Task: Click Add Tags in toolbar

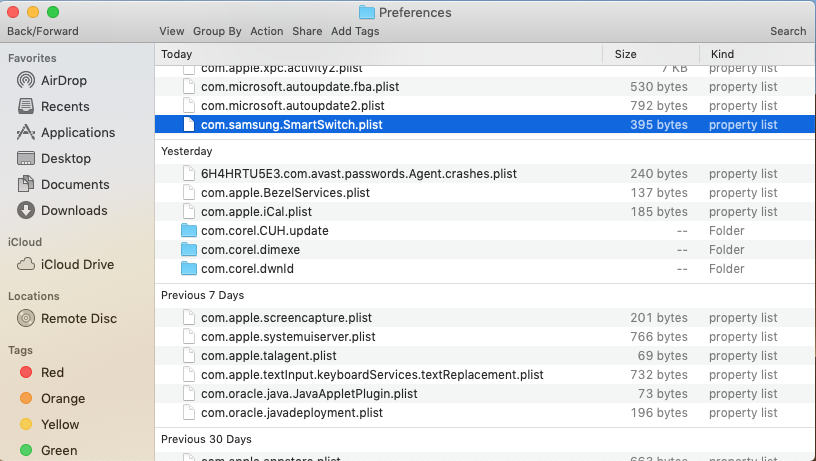Action: point(355,31)
